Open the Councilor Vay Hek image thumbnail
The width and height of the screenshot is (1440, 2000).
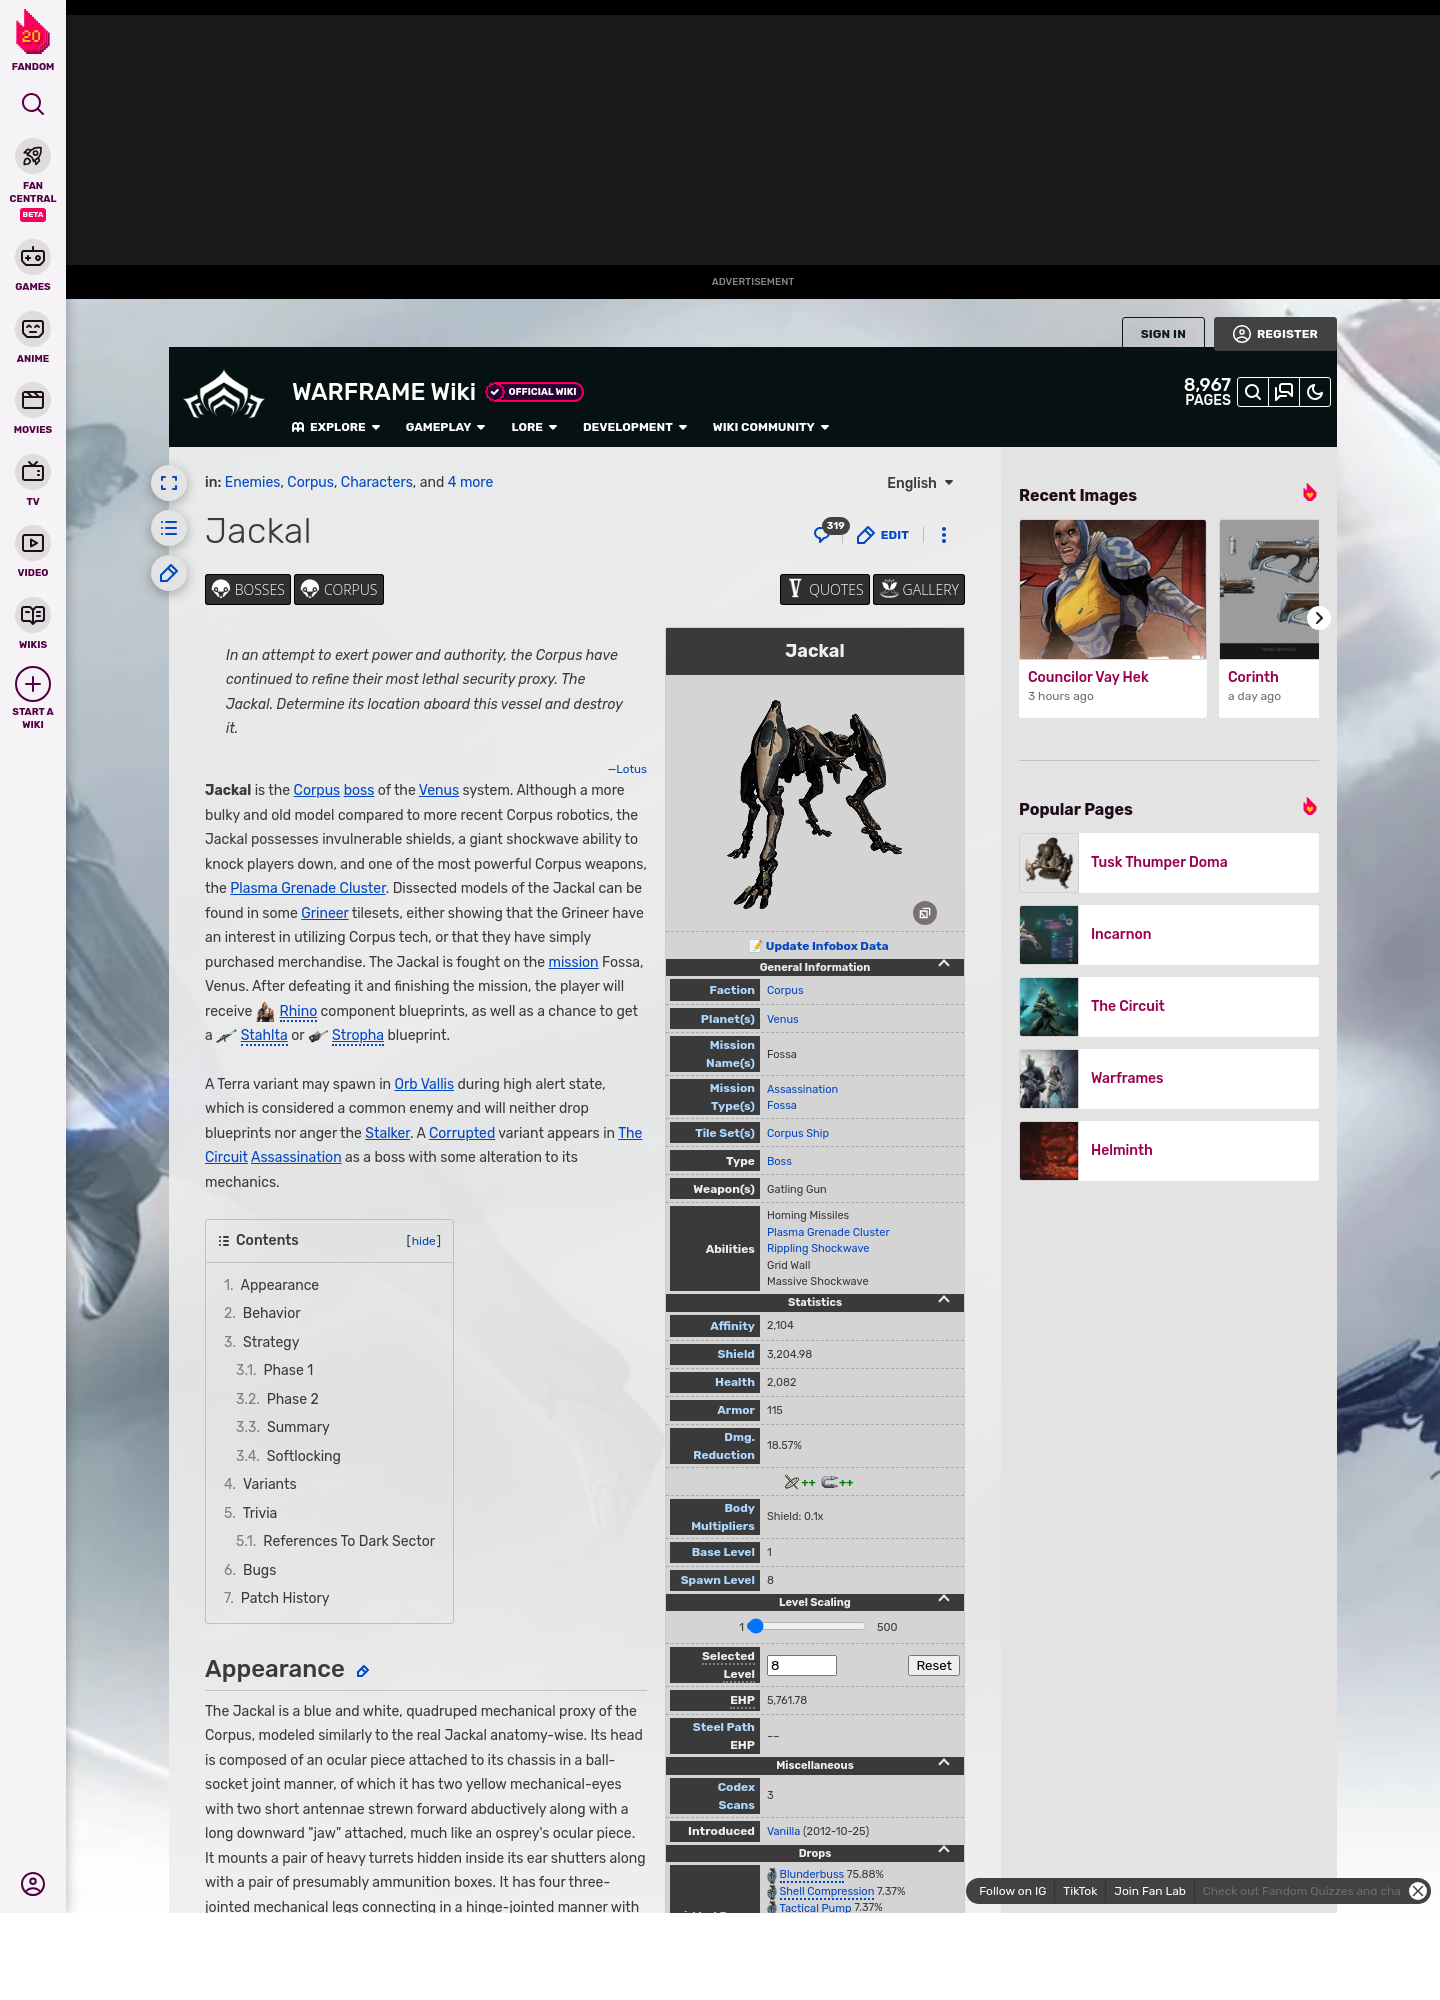1113,589
